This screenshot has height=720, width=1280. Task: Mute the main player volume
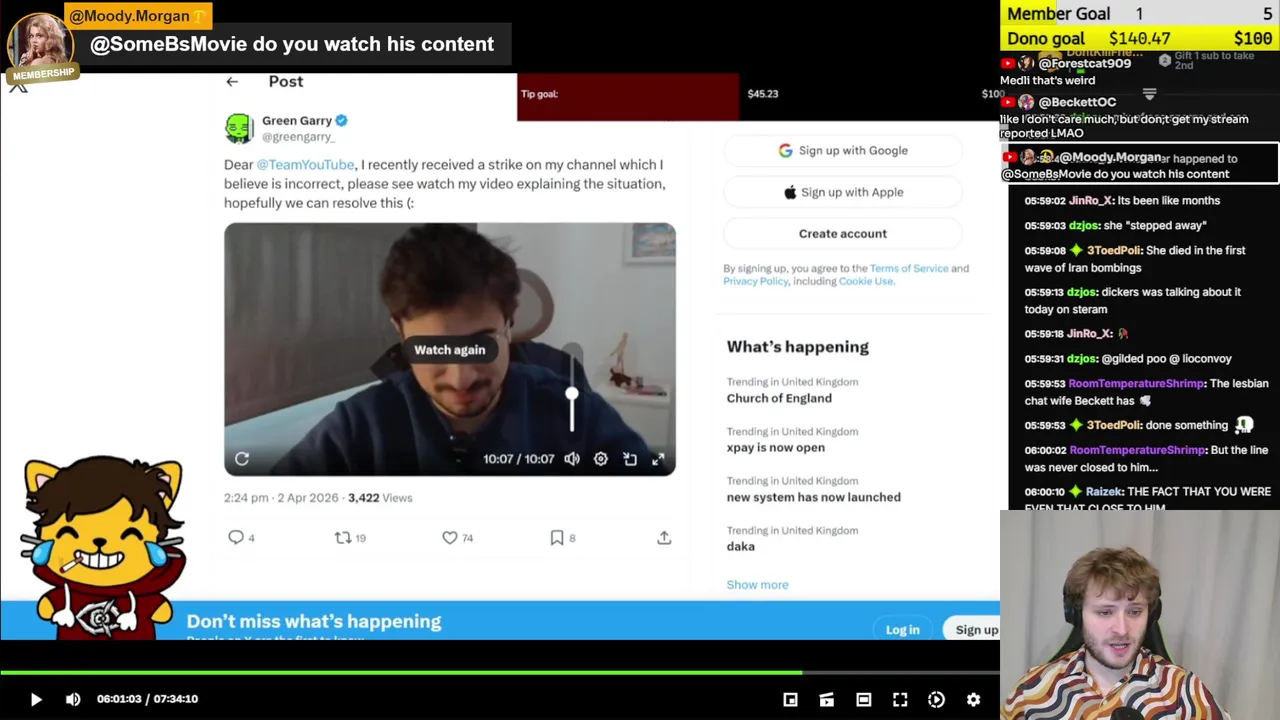(73, 699)
